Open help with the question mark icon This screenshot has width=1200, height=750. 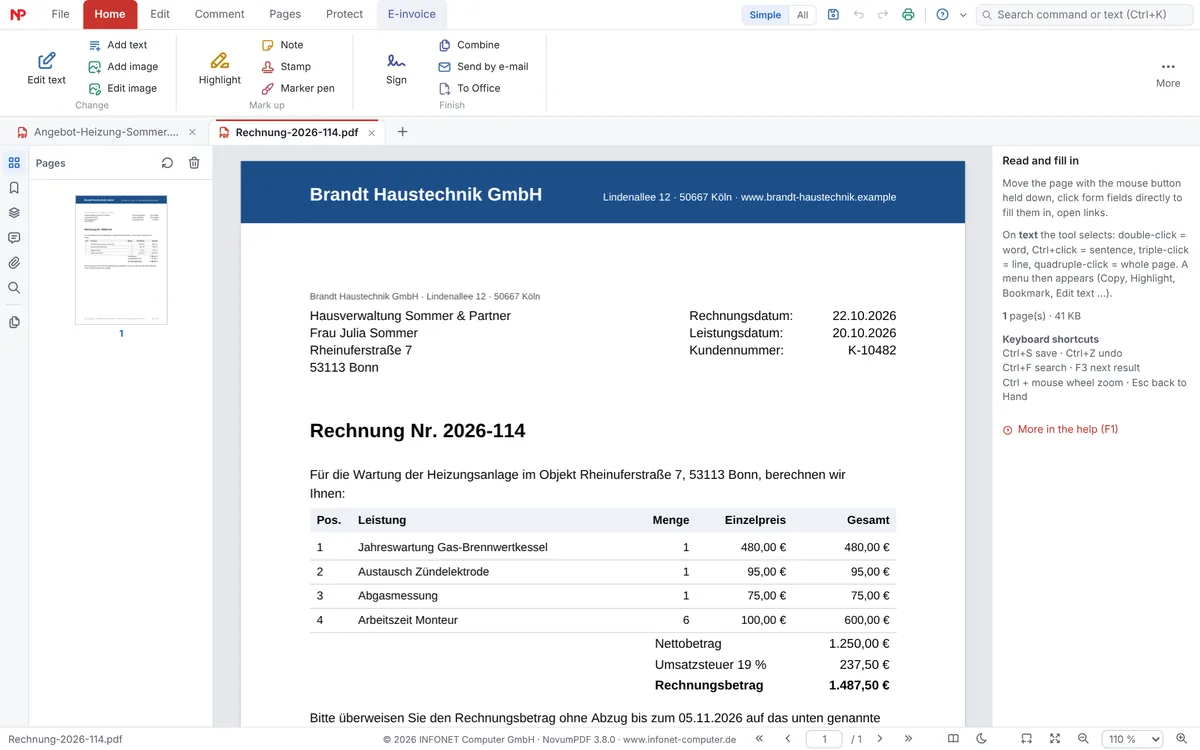point(942,15)
